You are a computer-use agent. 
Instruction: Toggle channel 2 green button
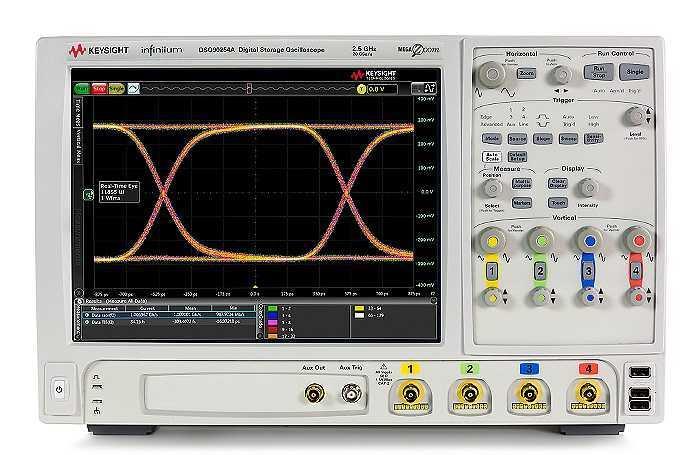541,270
